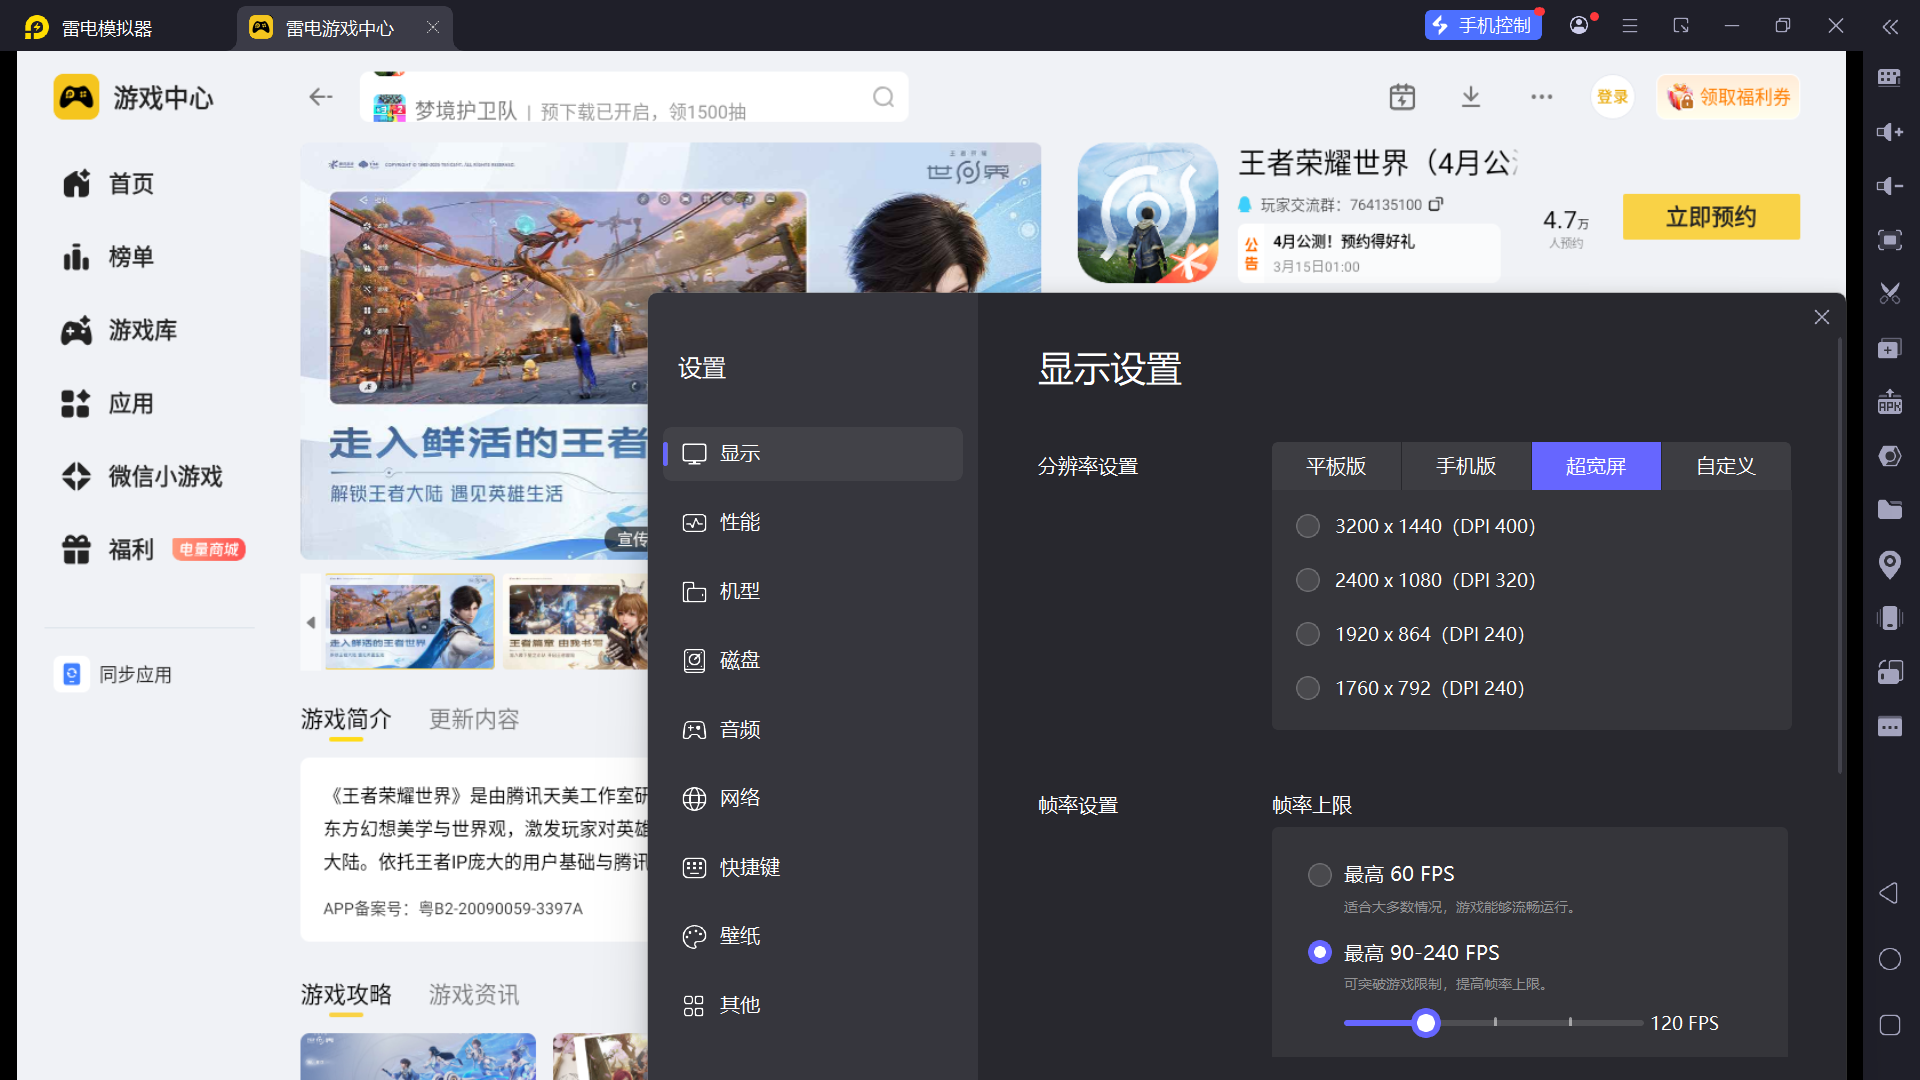Collapse the sidebar with double arrow button
This screenshot has width=1920, height=1080.
pos(1891,27)
